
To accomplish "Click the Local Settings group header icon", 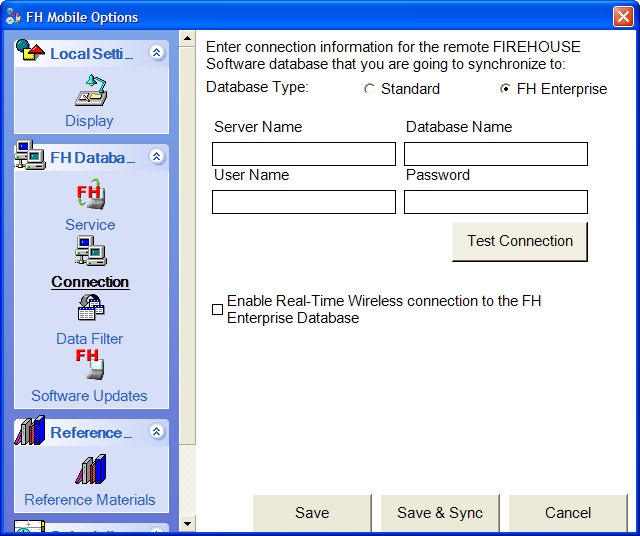I will [x=30, y=50].
